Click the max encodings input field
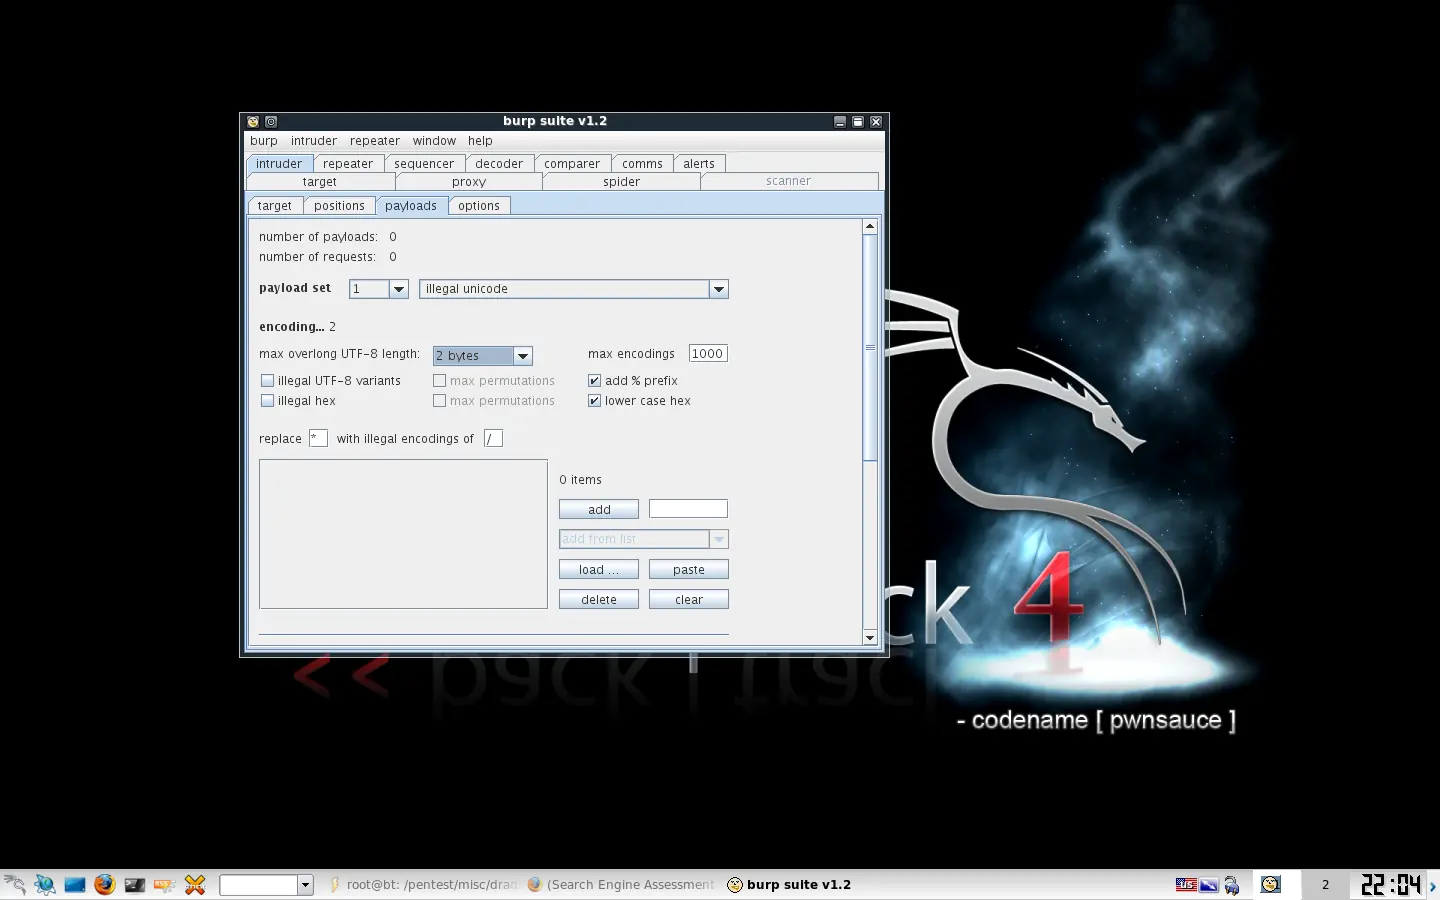Screen dimensions: 1440x900 [708, 354]
